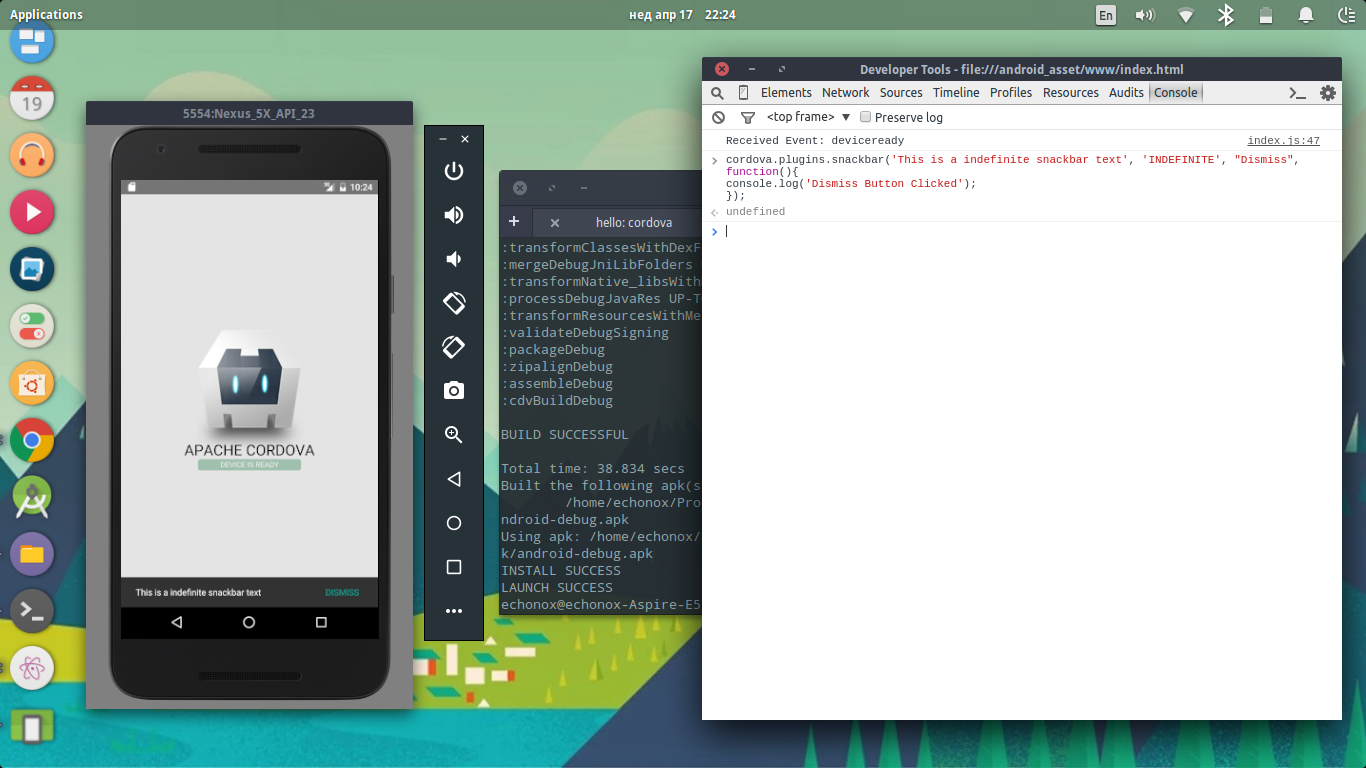
Task: Open DevTools search magnifier
Action: point(717,93)
